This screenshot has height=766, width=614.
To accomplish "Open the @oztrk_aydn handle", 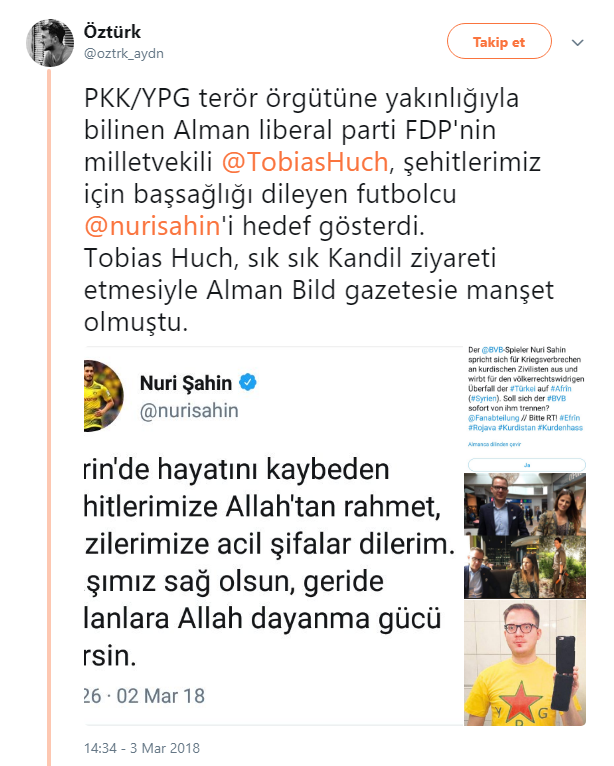I will coord(124,53).
